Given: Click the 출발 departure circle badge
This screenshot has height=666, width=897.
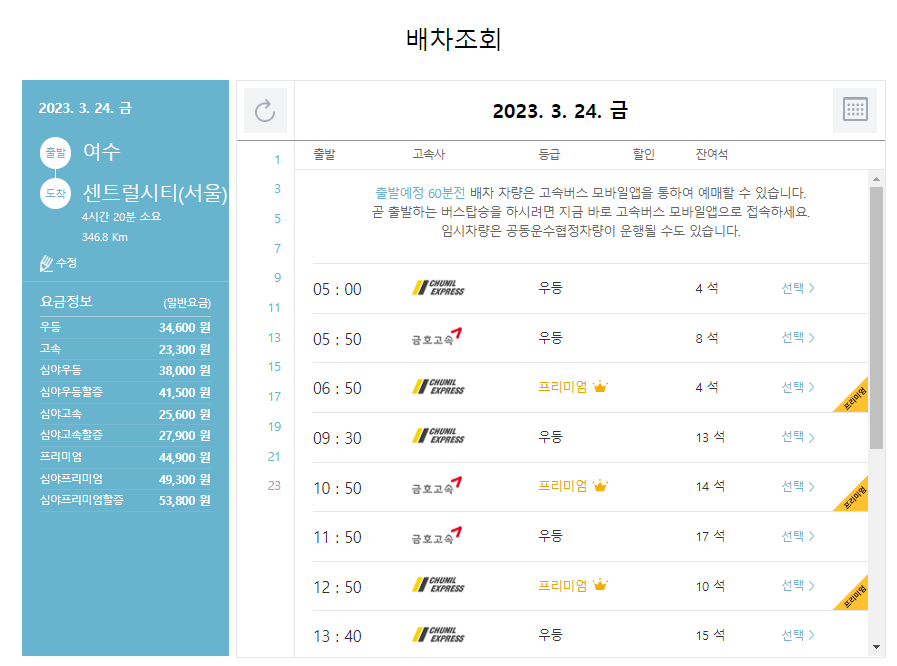Looking at the screenshot, I should point(55,153).
